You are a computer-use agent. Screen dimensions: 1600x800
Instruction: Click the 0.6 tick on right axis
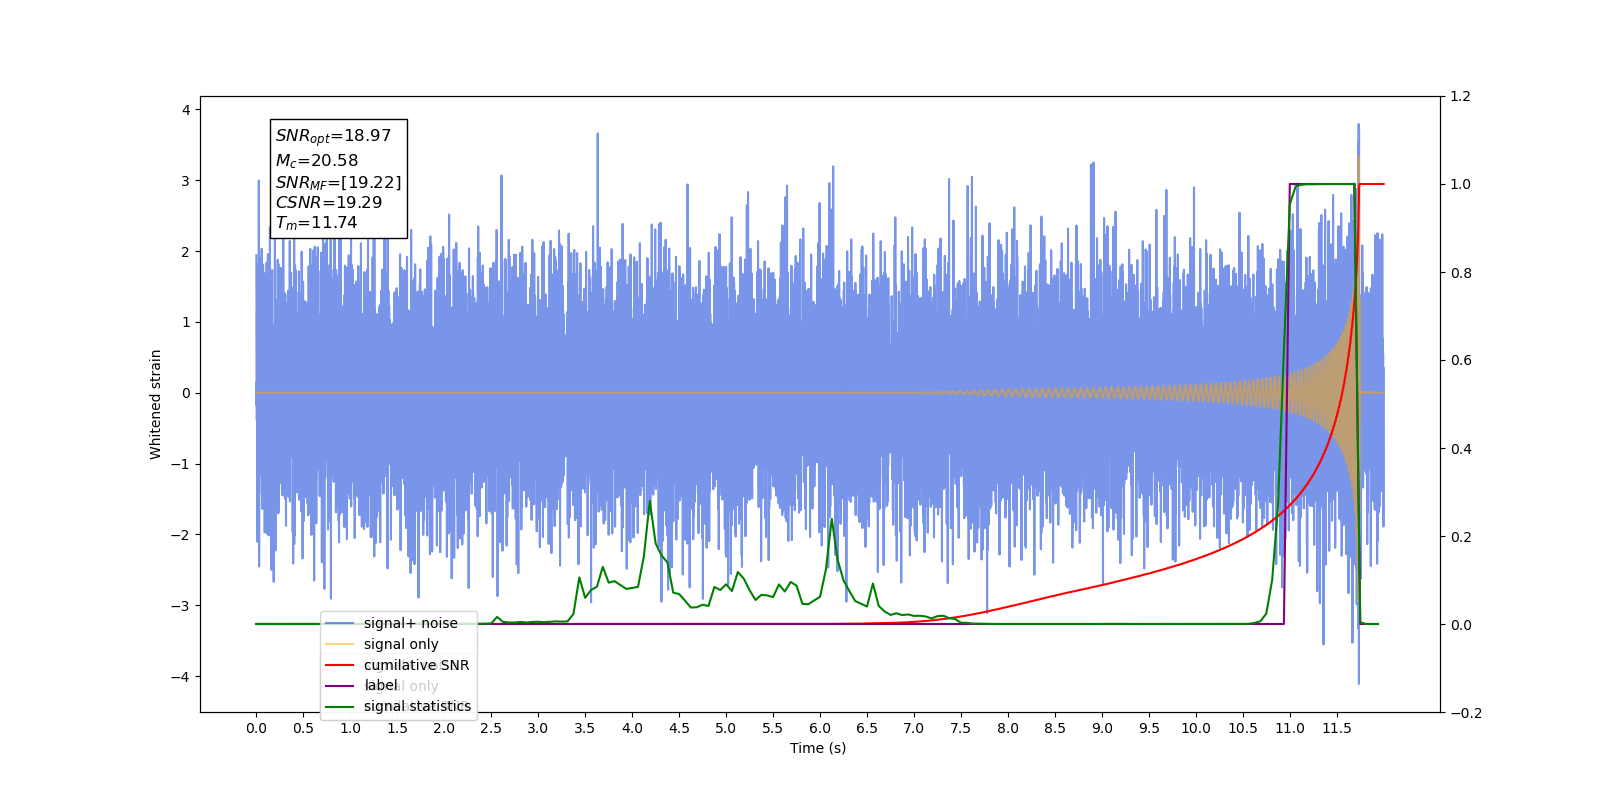click(x=1460, y=361)
